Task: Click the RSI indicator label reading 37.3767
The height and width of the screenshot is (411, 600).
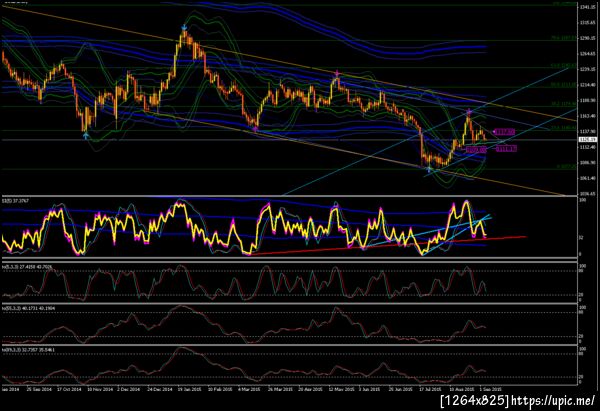Action: tap(15, 201)
